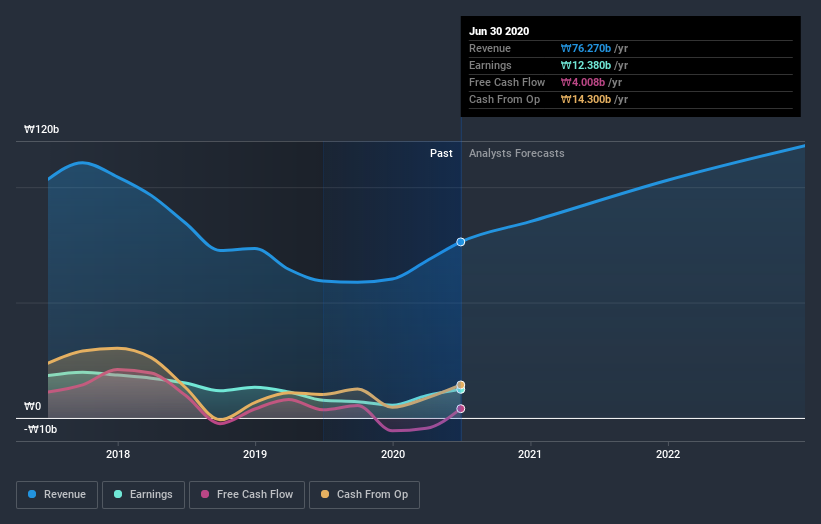Select the 2021 x-axis label
821x524 pixels.
coord(530,454)
